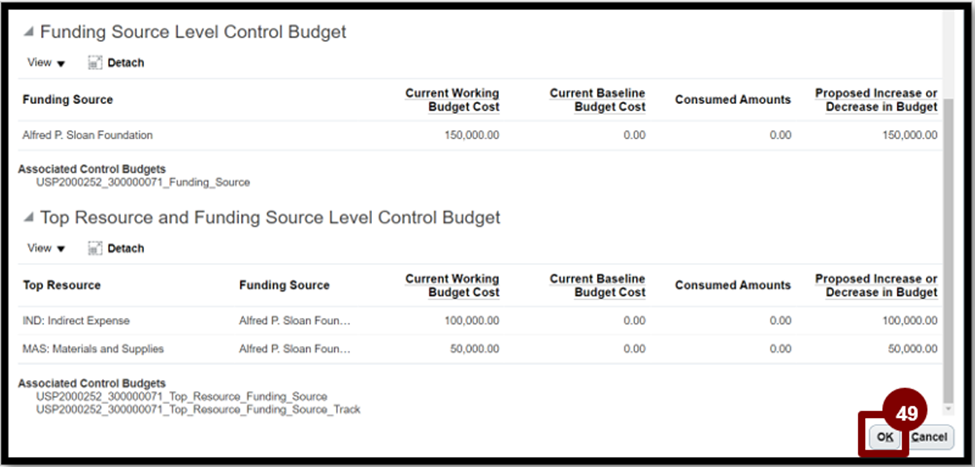Collapse Top Resource and Funding Source section
Viewport: 975px width, 467px height.
[28, 218]
